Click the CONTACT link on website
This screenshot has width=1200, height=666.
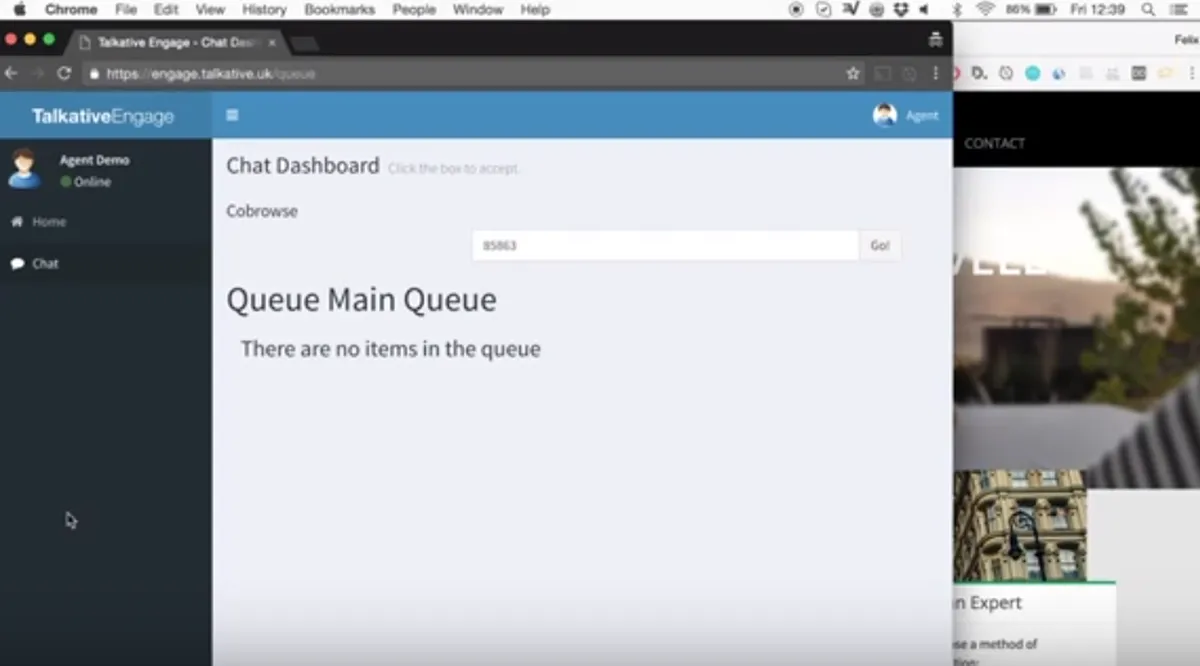tap(994, 143)
